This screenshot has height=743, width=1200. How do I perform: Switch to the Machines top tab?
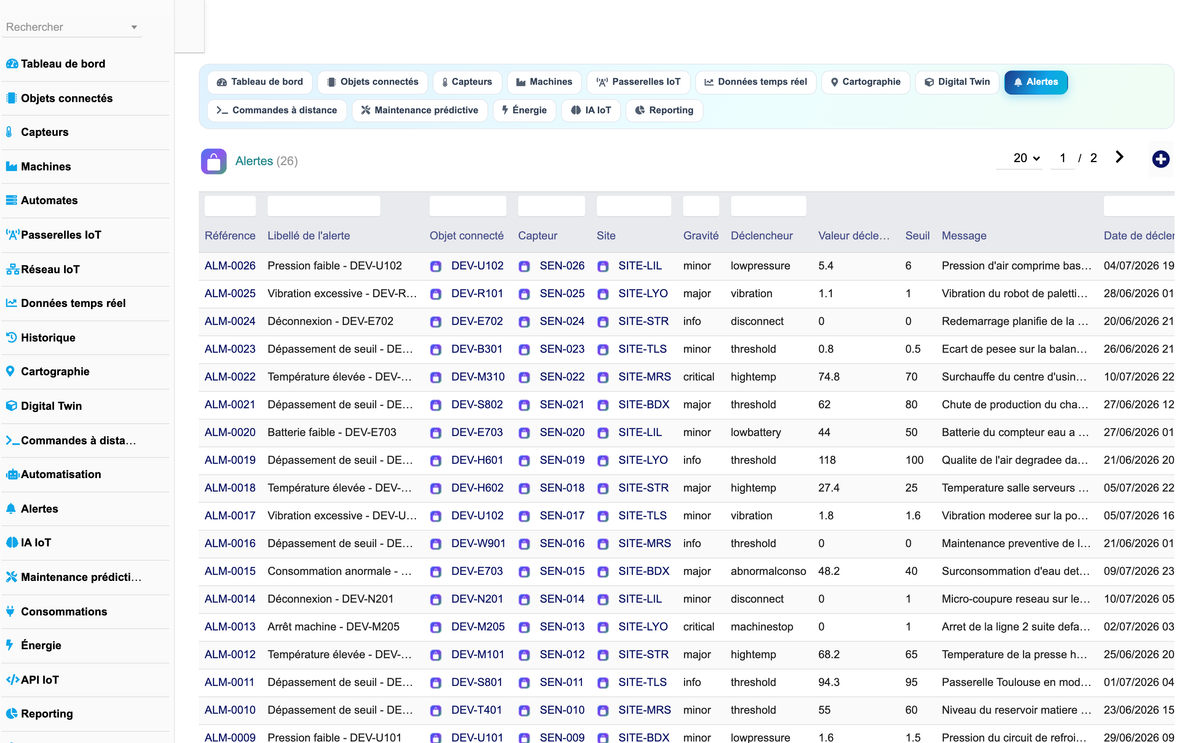pyautogui.click(x=544, y=82)
